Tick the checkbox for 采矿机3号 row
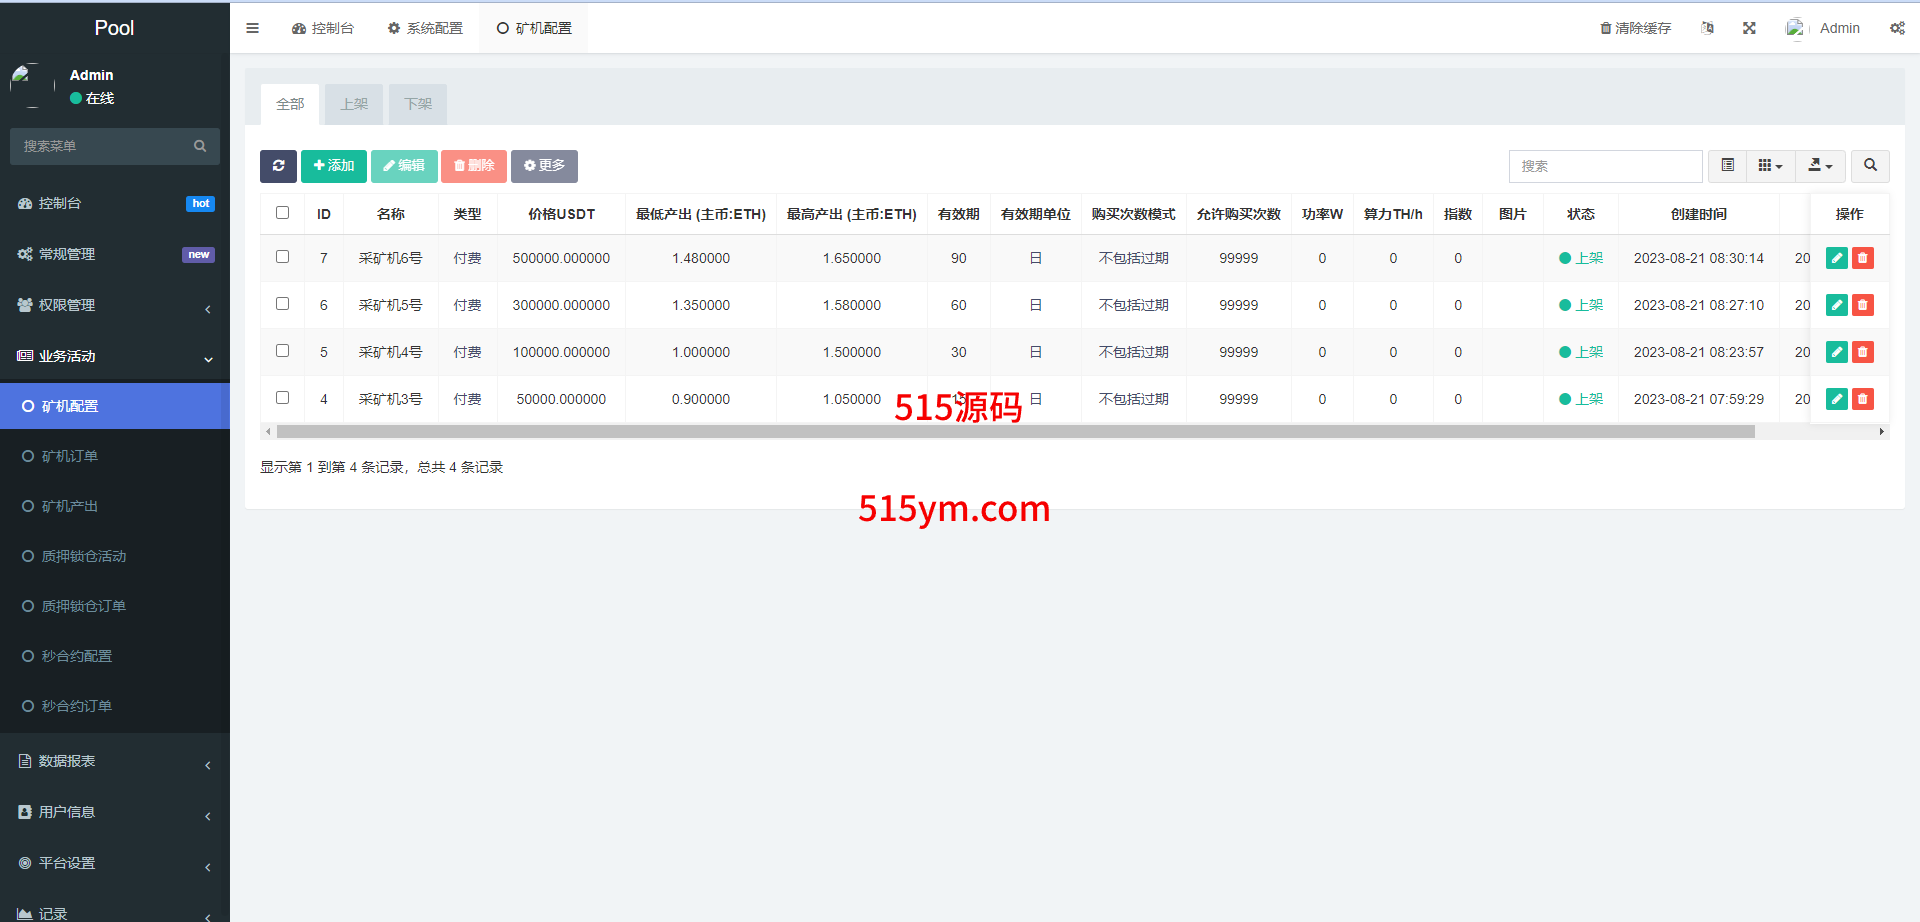The height and width of the screenshot is (922, 1920). click(x=282, y=398)
